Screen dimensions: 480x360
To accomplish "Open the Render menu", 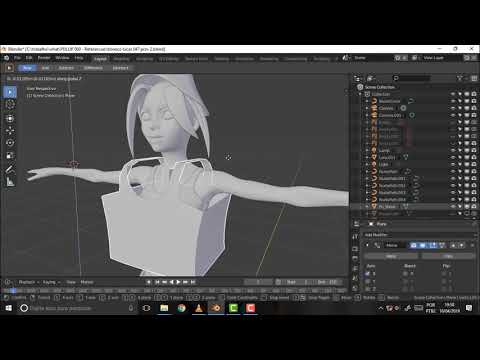I will [44, 58].
